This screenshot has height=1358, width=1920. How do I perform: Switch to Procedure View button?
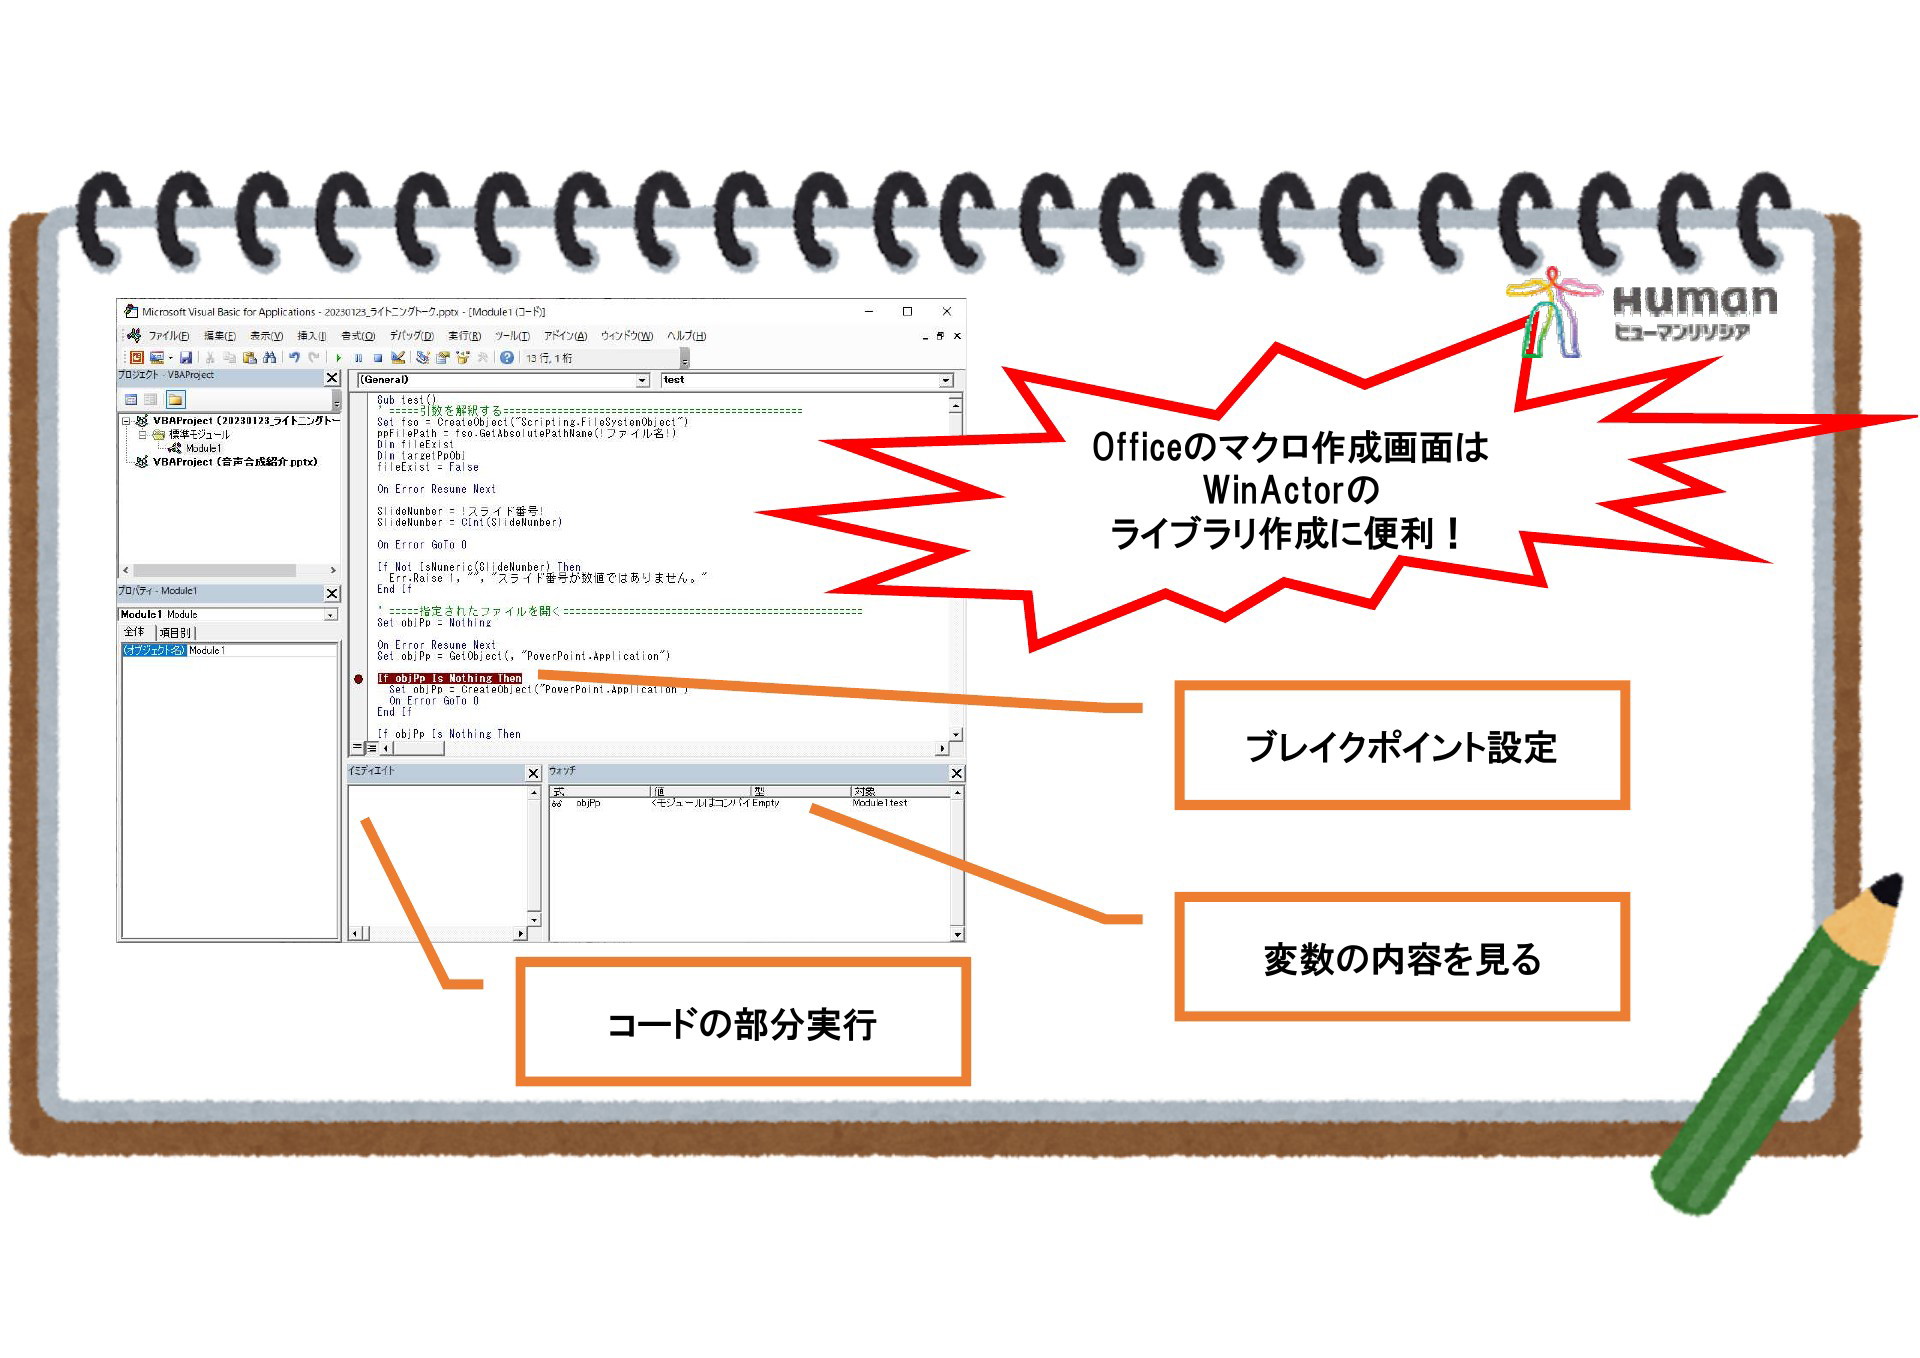tap(357, 747)
